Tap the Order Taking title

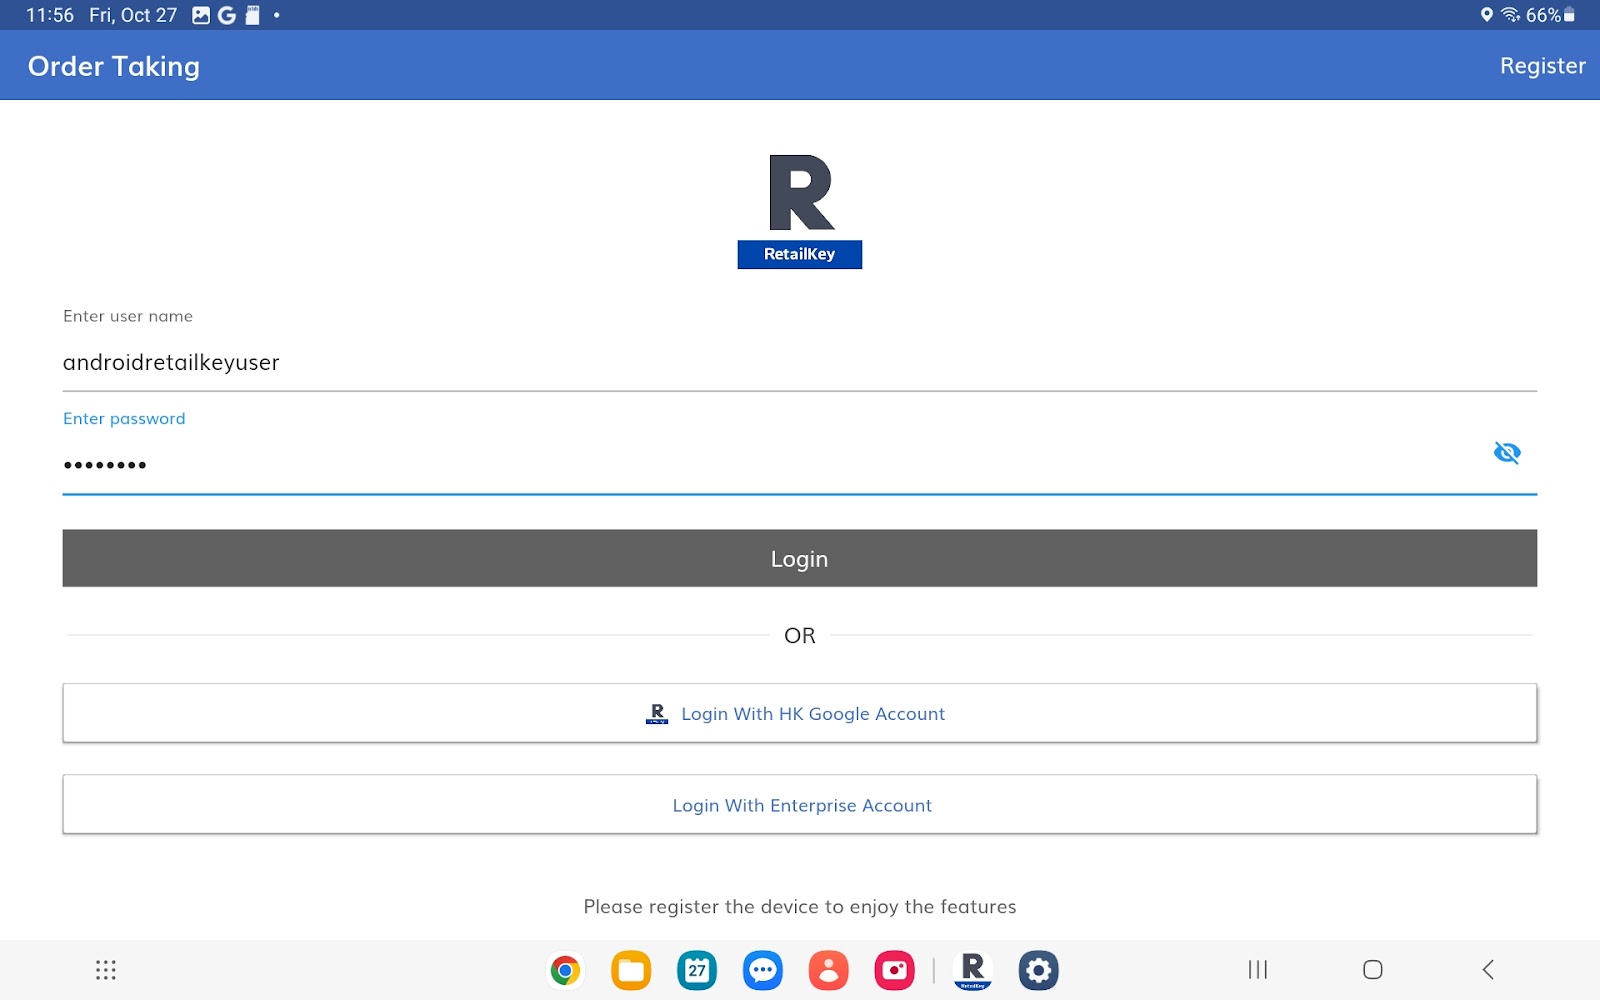click(112, 65)
